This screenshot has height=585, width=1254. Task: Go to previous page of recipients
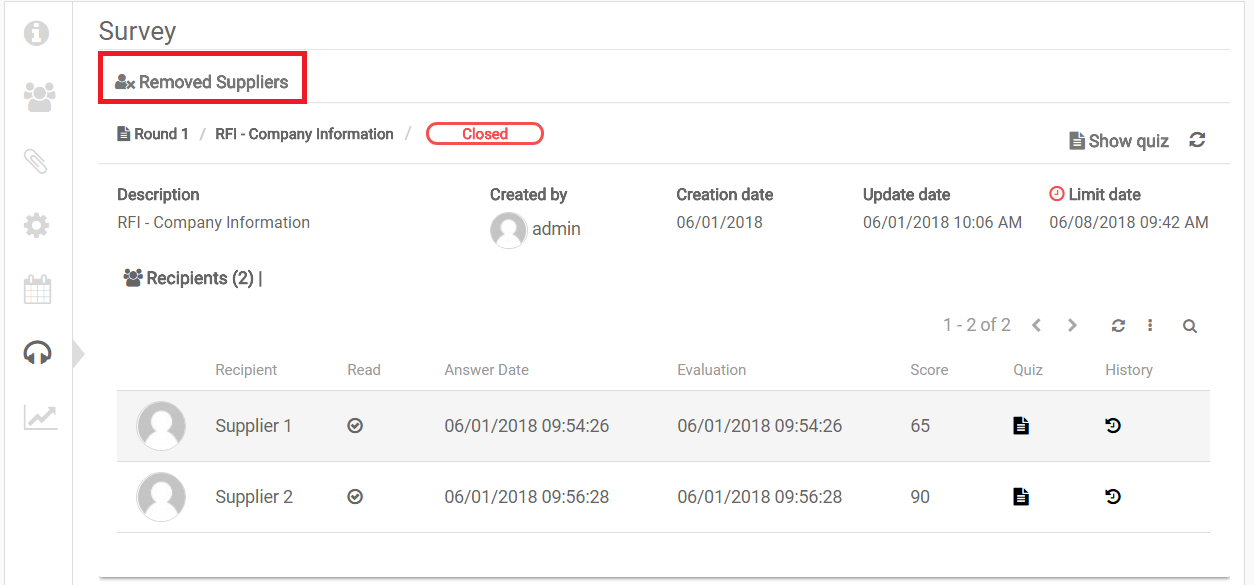point(1037,326)
